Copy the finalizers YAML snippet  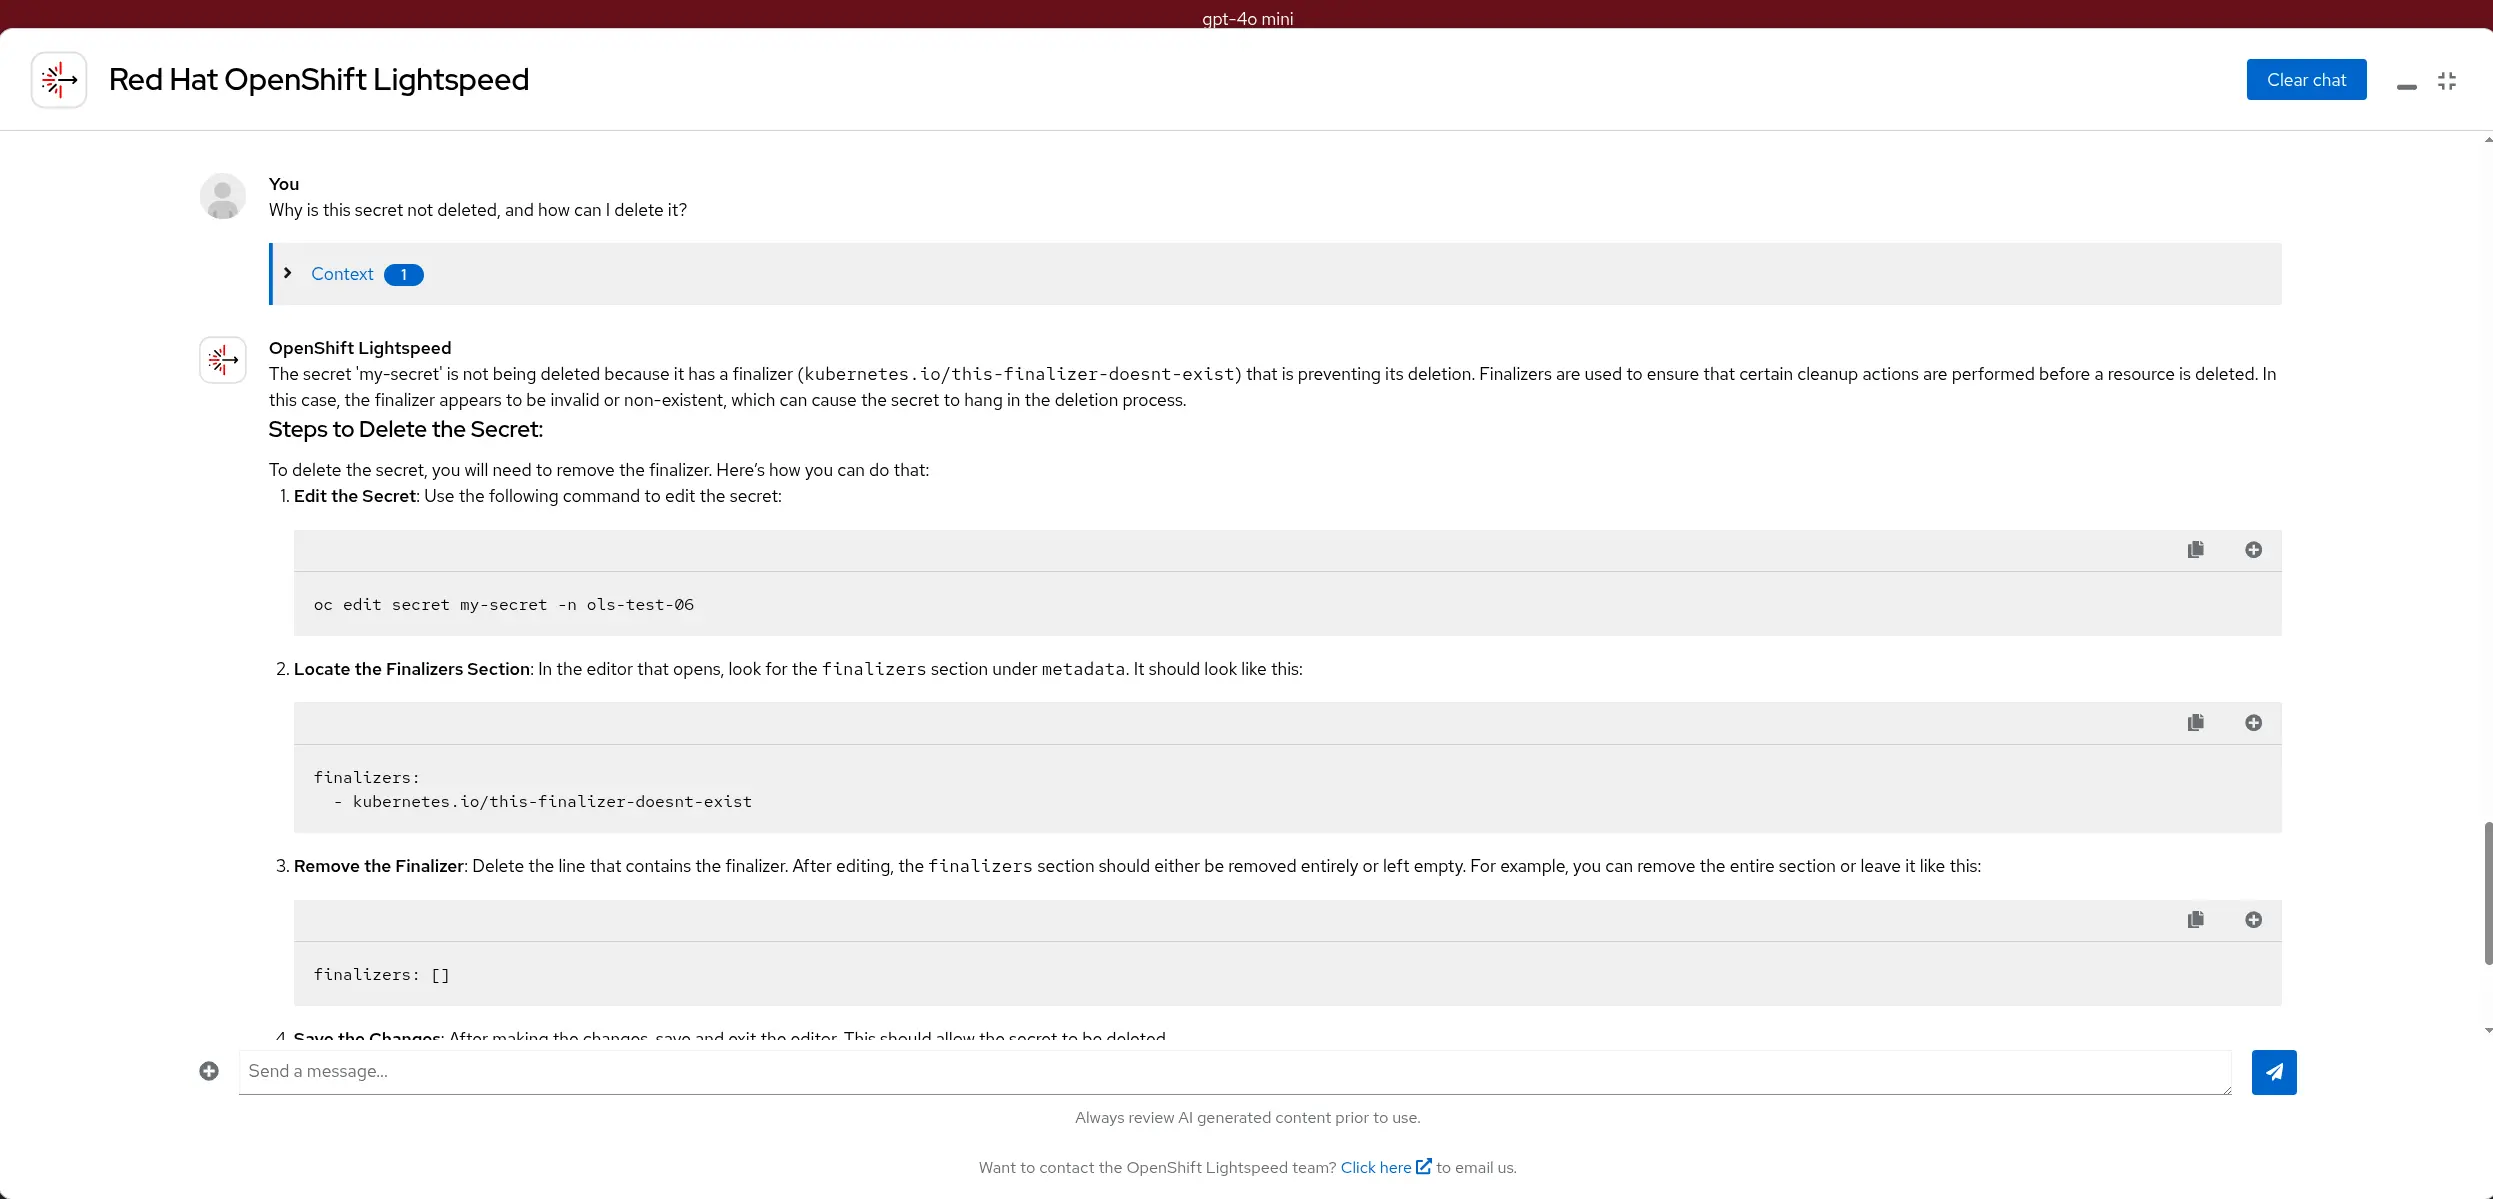pos(2195,723)
